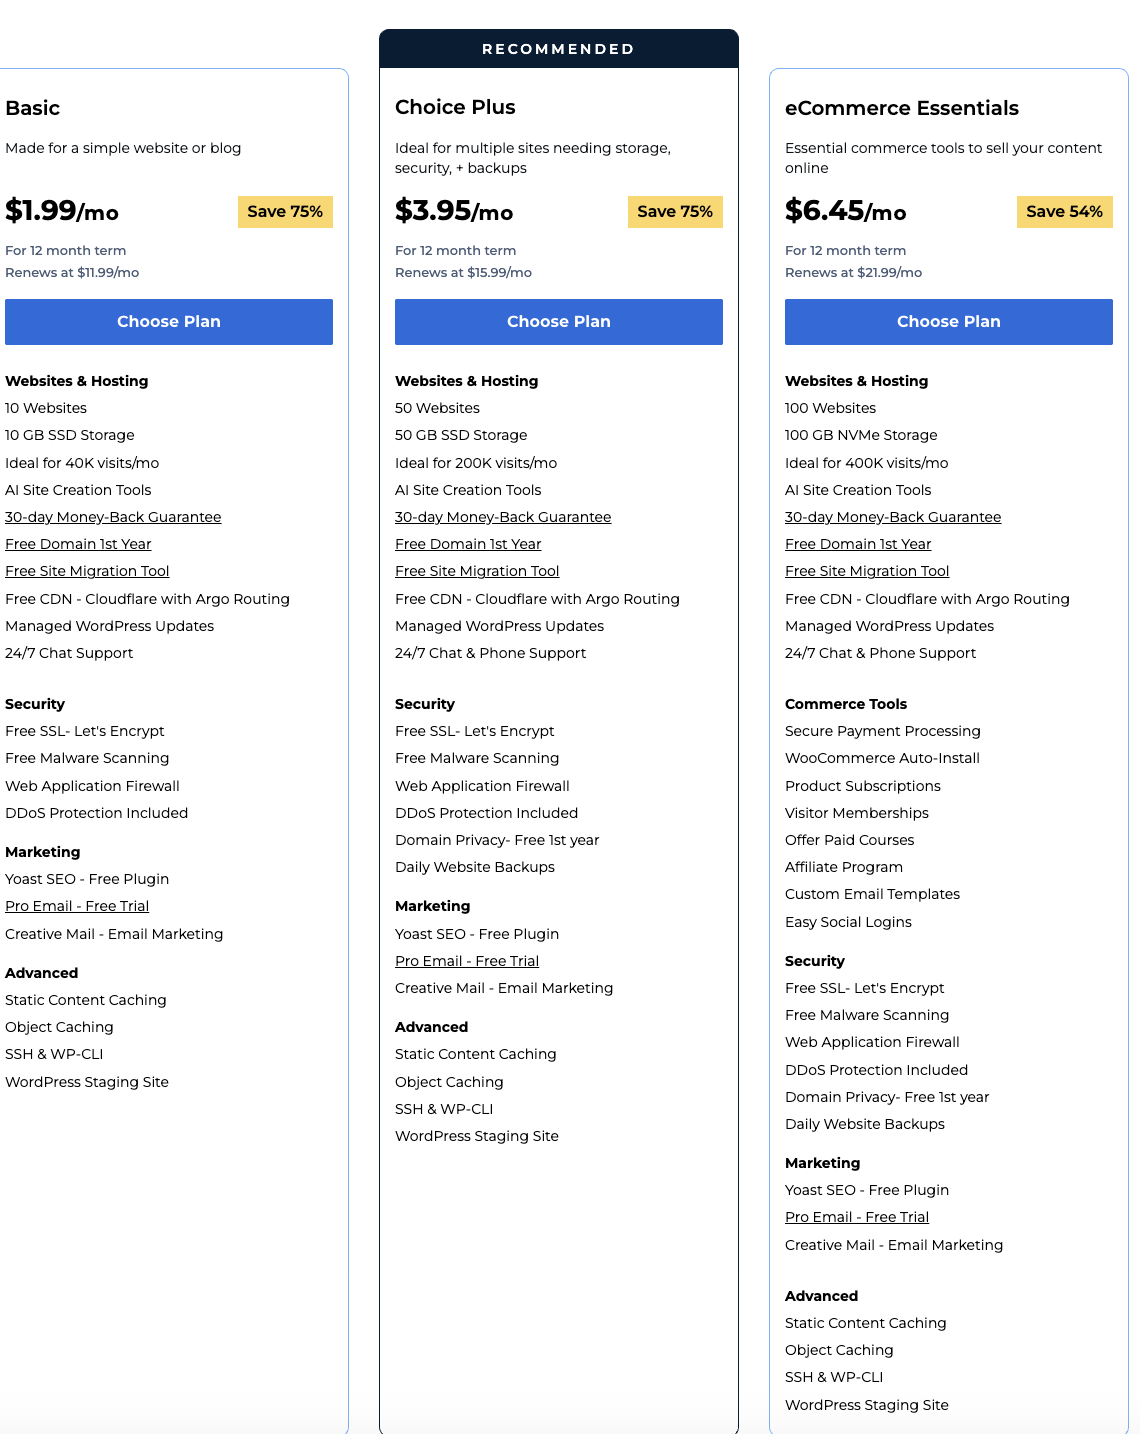1140x1434 pixels.
Task: Open eCommerce Essentials Free Site Migration Tool link
Action: pyautogui.click(x=867, y=571)
